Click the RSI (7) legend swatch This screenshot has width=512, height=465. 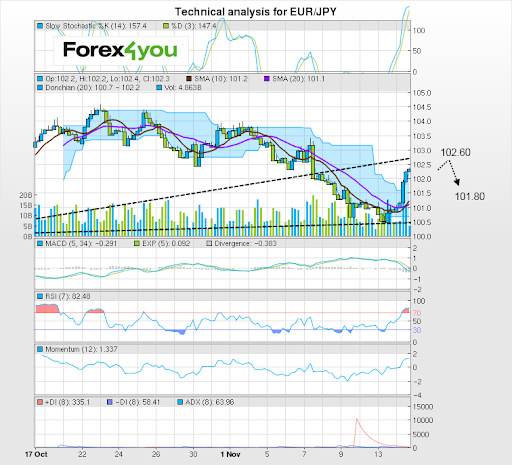pos(40,296)
